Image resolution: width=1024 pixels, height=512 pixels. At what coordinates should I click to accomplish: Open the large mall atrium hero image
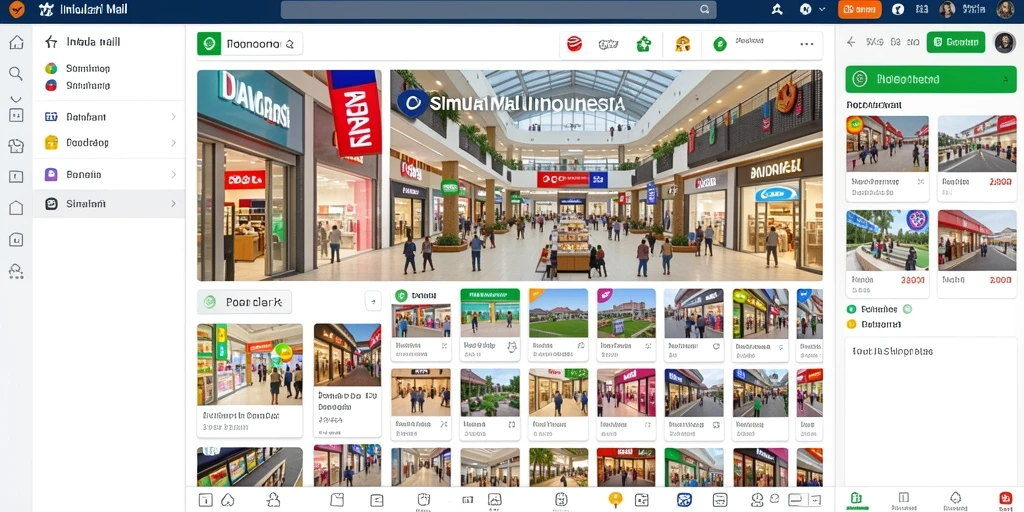tap(606, 176)
